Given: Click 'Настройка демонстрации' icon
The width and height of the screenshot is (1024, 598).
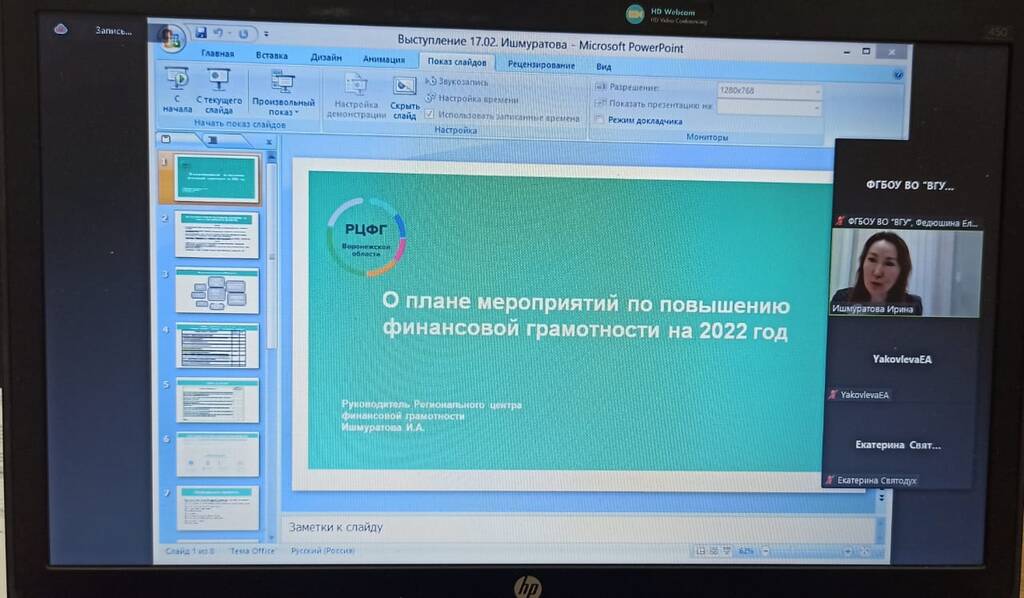Looking at the screenshot, I should coord(357,96).
